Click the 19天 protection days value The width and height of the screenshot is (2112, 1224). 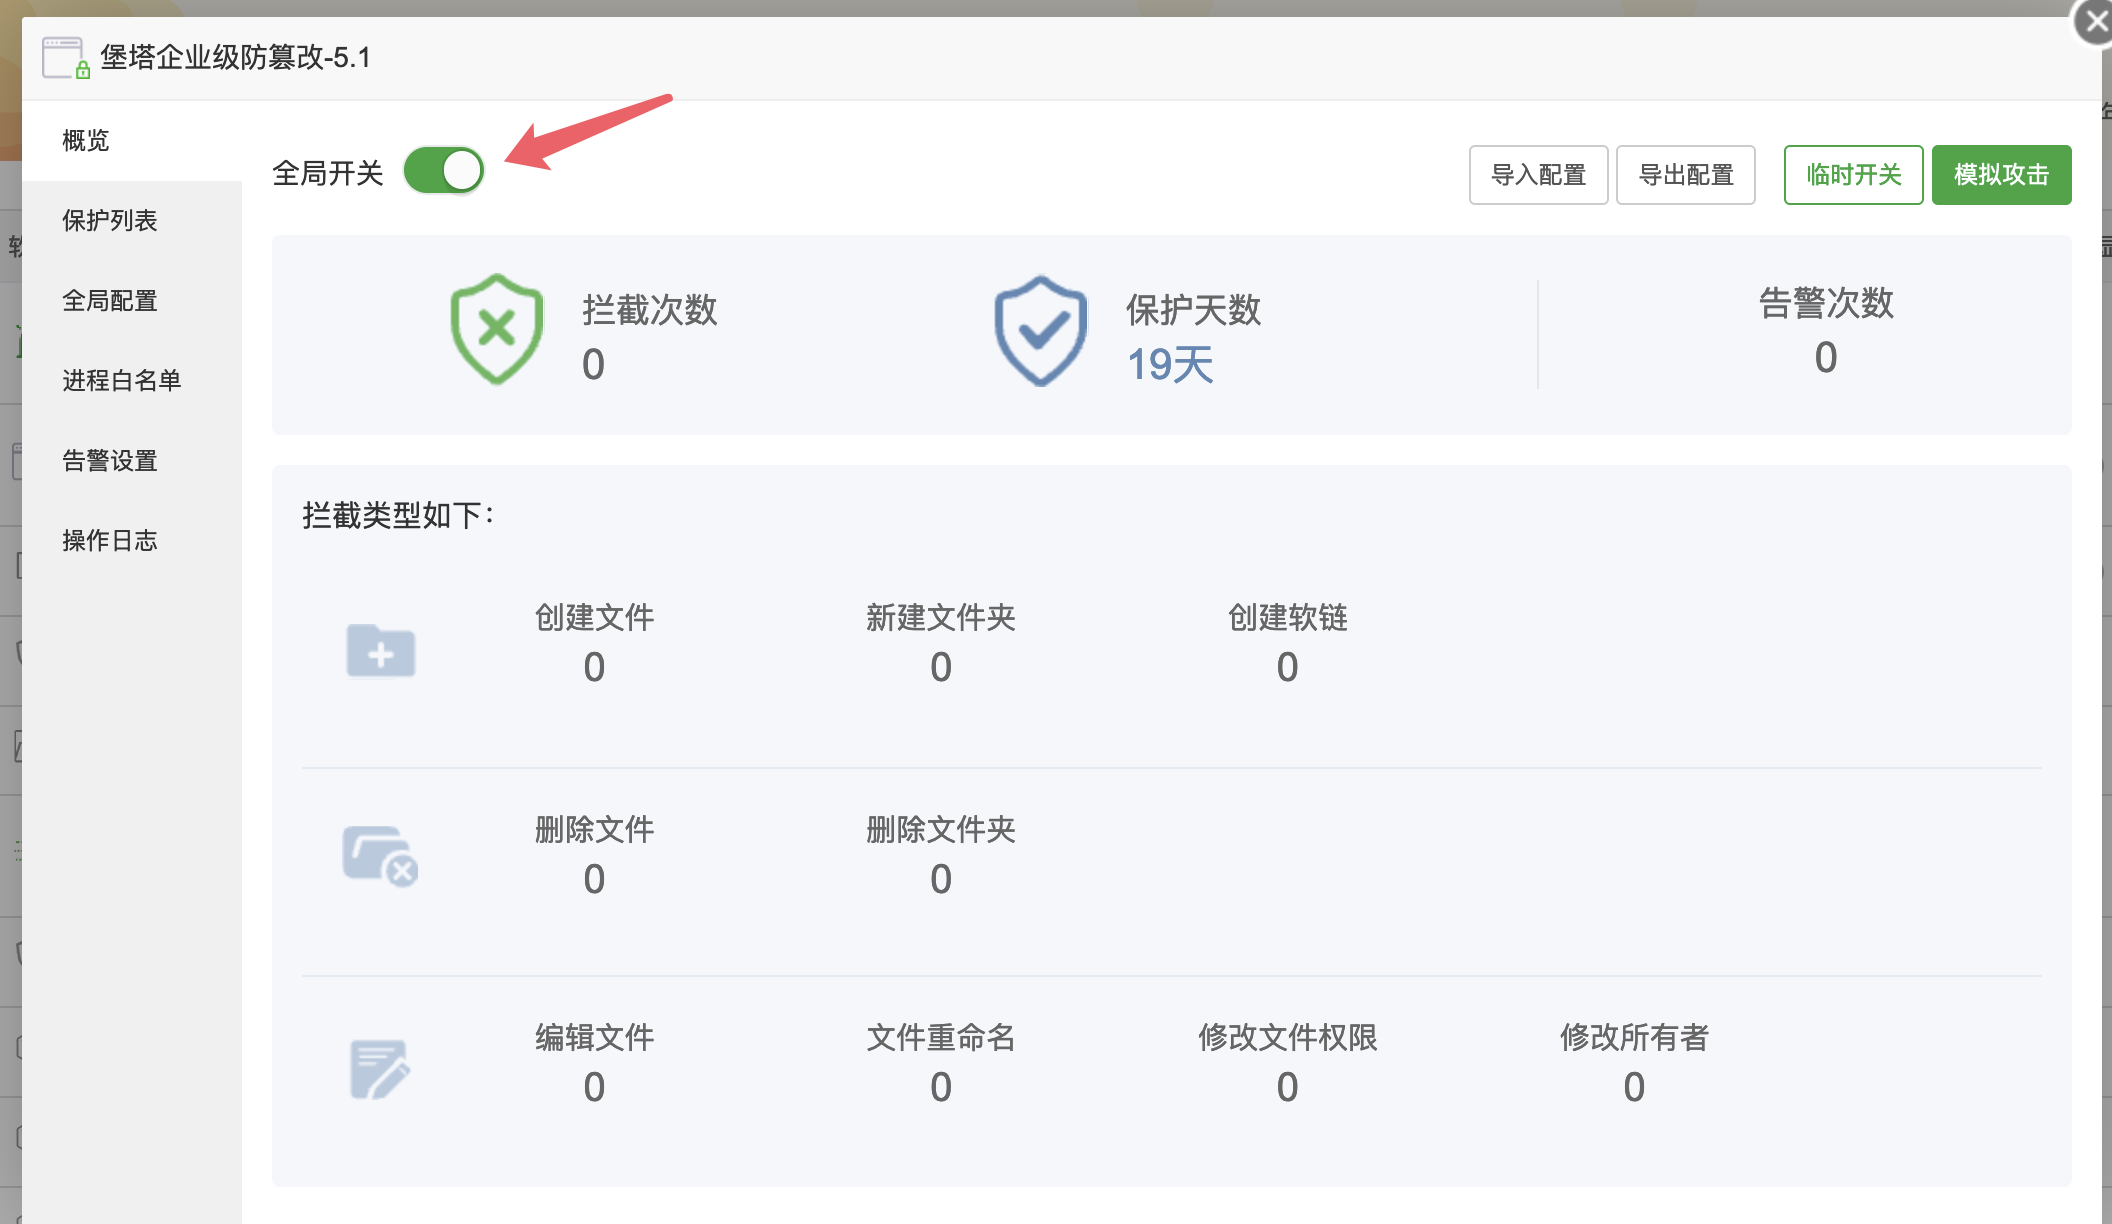[x=1170, y=365]
